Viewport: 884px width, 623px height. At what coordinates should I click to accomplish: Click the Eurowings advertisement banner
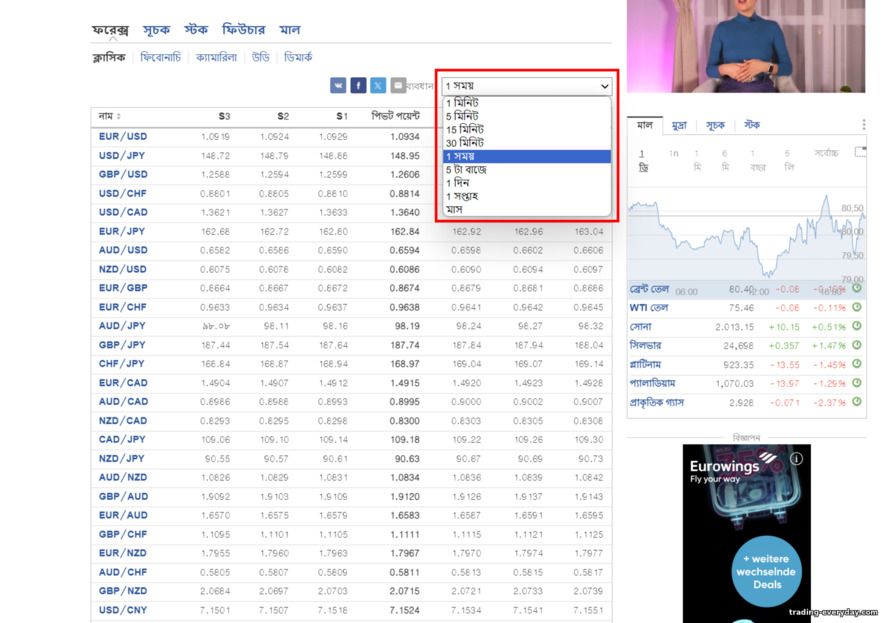tap(746, 533)
